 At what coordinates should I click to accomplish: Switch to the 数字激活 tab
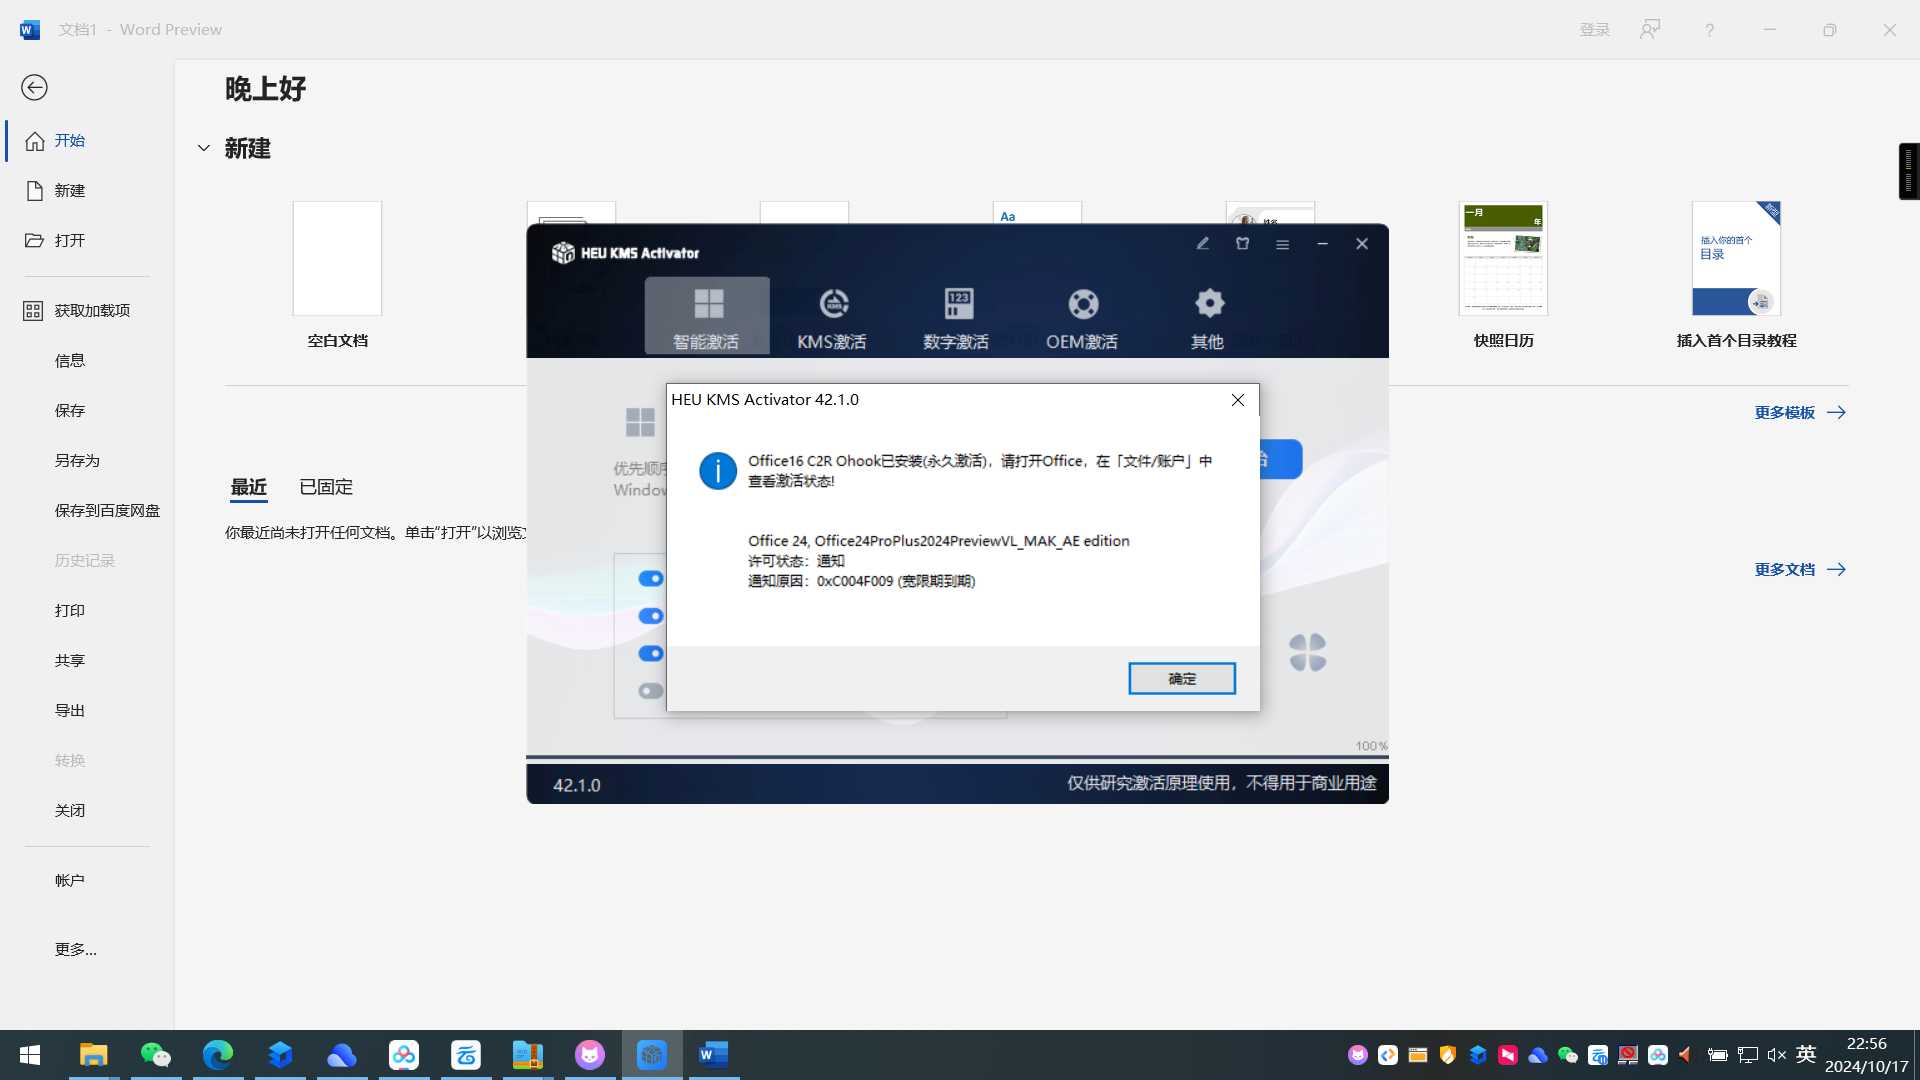957,316
